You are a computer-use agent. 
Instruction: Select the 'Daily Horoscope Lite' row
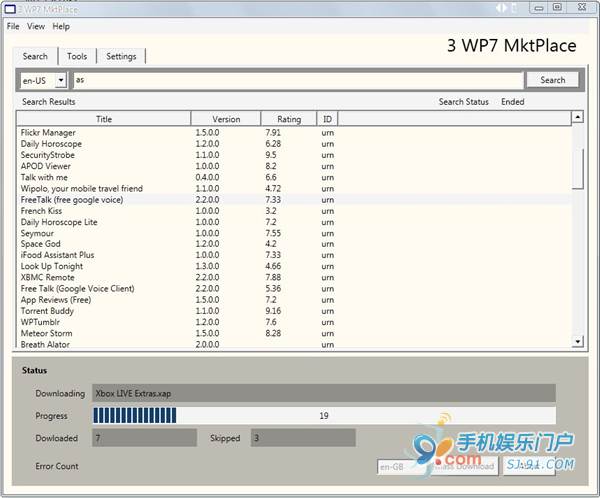pos(294,222)
